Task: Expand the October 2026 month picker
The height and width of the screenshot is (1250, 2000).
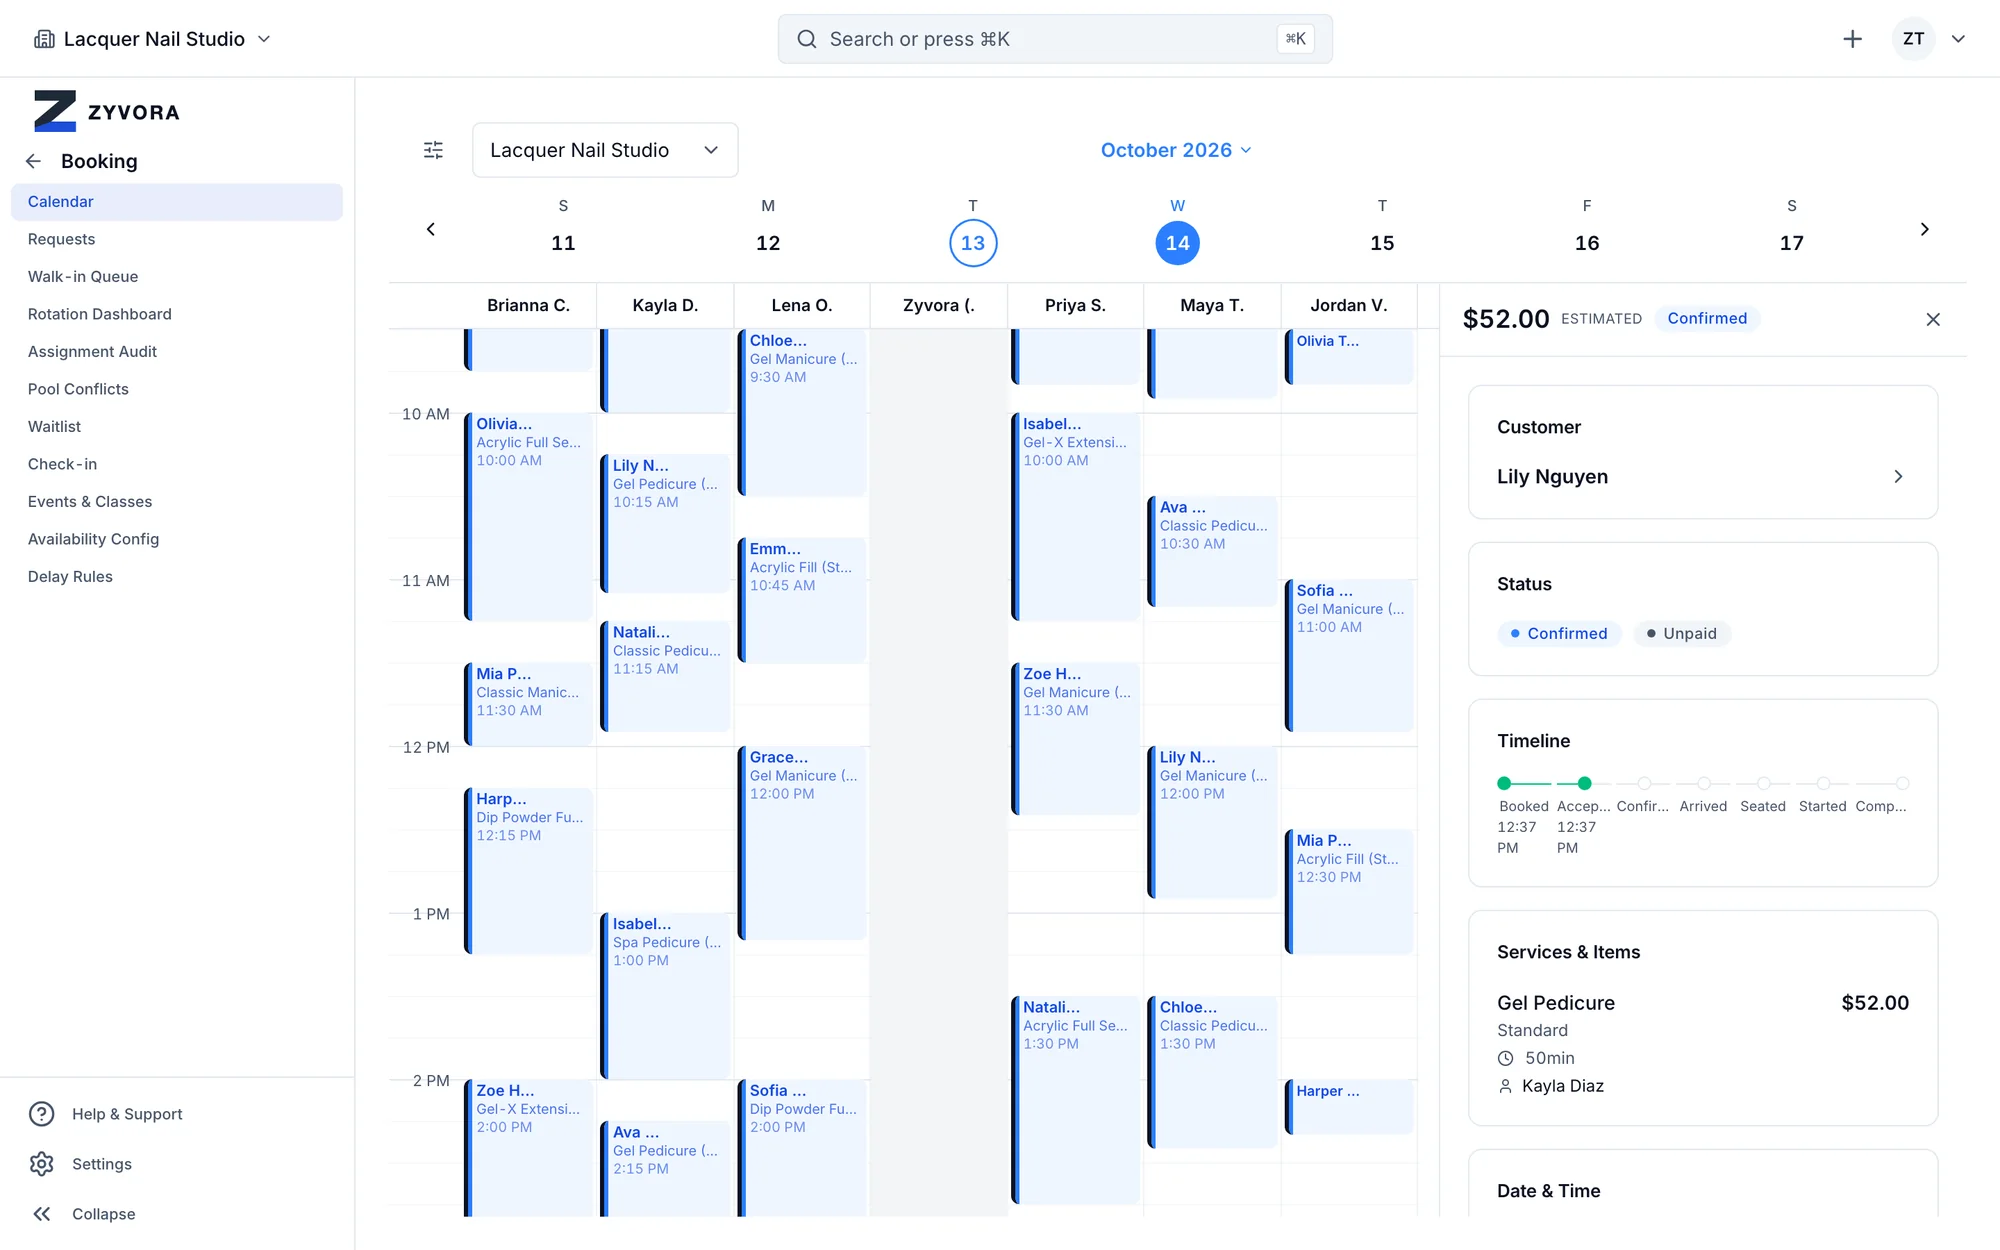Action: pyautogui.click(x=1176, y=150)
